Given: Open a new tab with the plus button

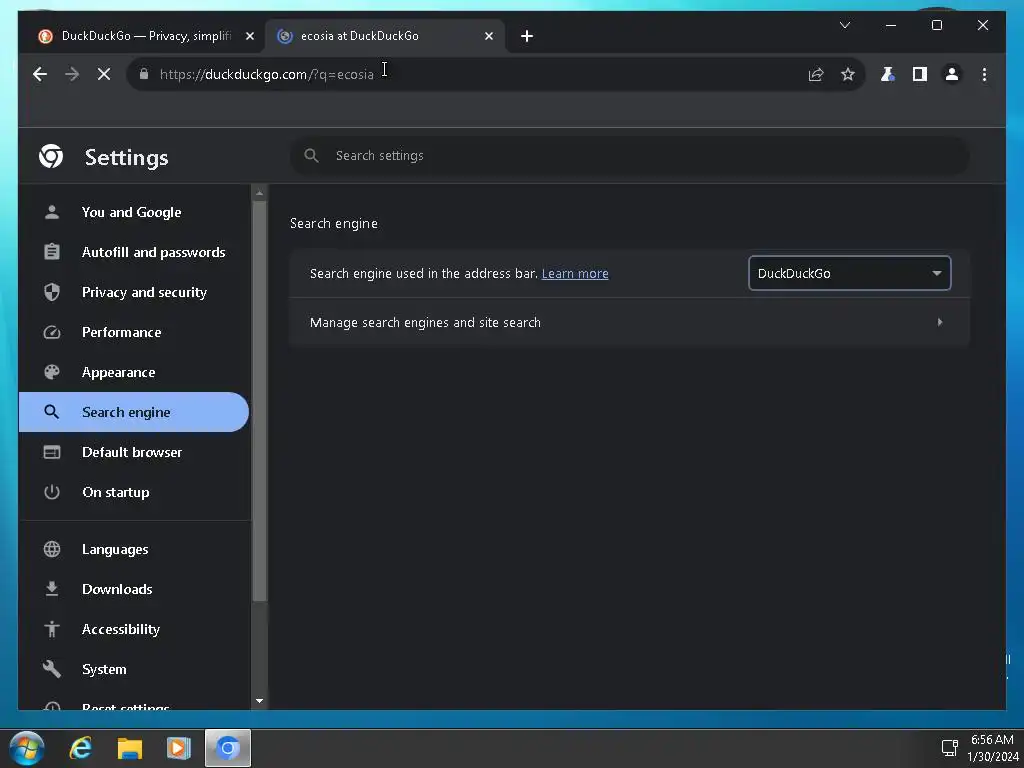Looking at the screenshot, I should coord(526,36).
